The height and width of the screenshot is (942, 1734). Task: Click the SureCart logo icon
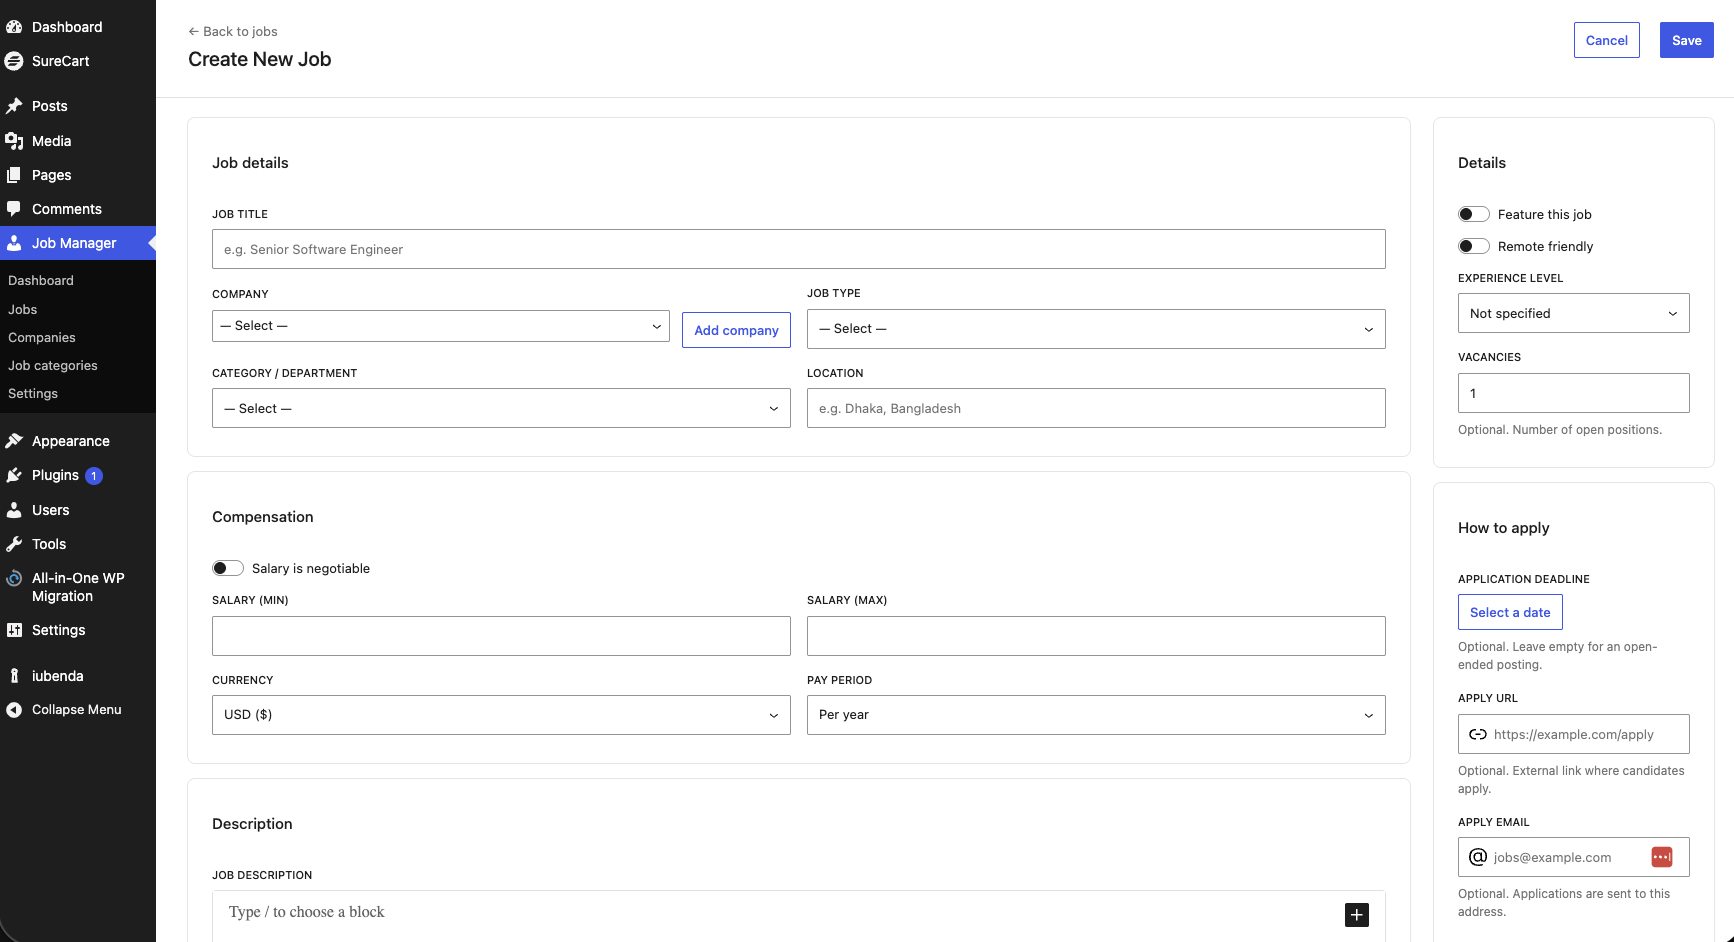(x=14, y=61)
